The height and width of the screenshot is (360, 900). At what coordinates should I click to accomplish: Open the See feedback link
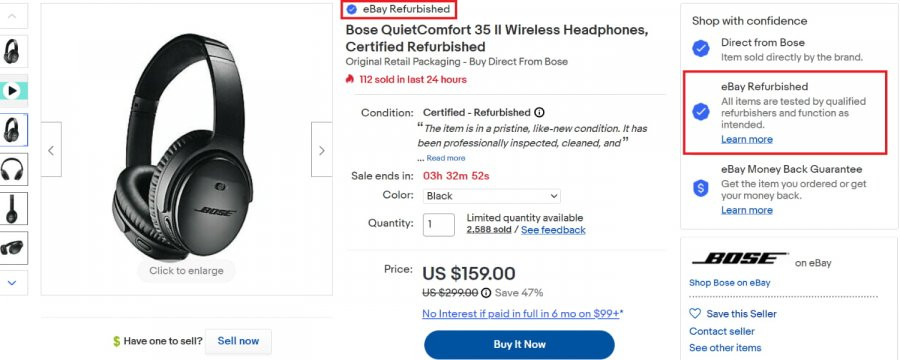click(553, 230)
